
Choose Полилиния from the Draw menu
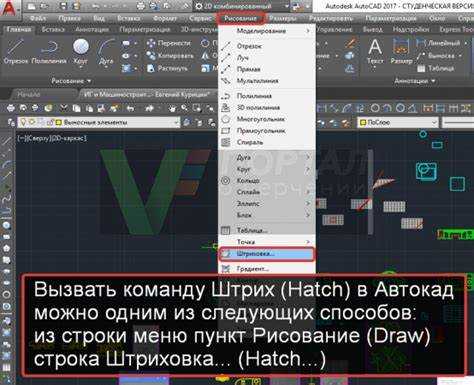[267, 96]
